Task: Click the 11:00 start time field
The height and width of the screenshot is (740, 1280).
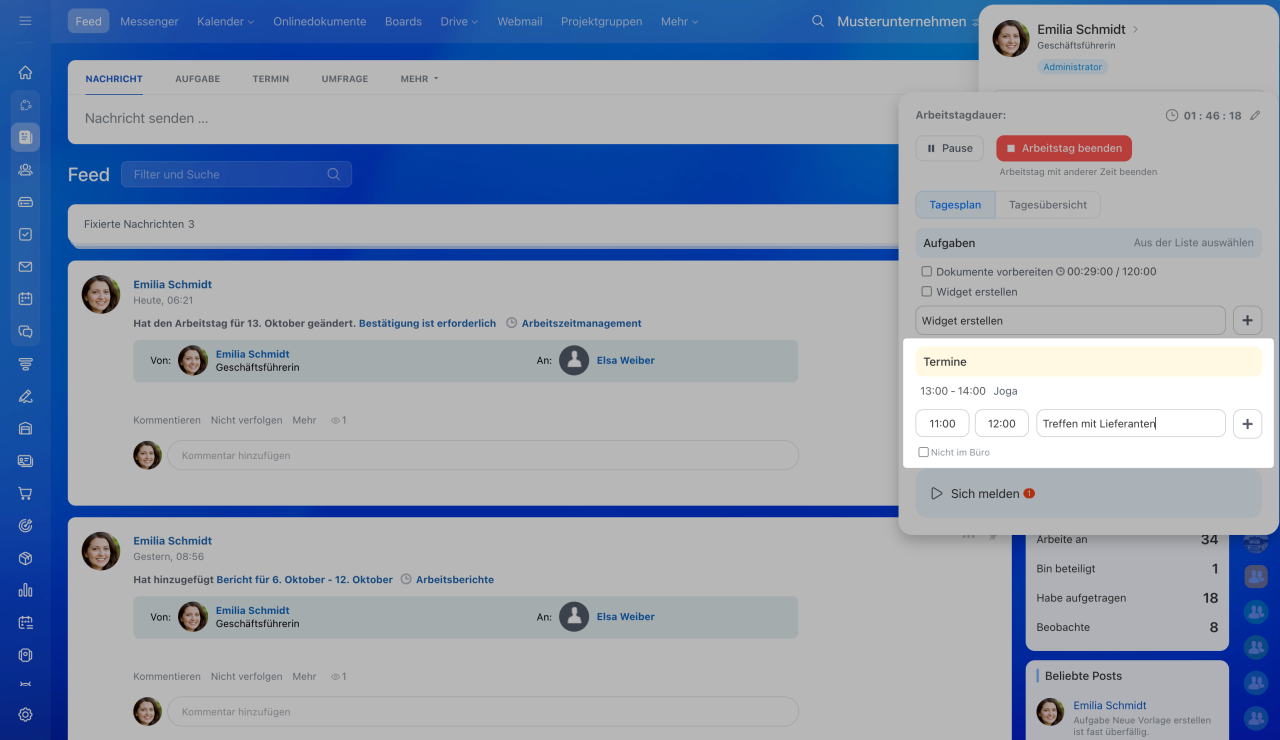Action: [942, 424]
